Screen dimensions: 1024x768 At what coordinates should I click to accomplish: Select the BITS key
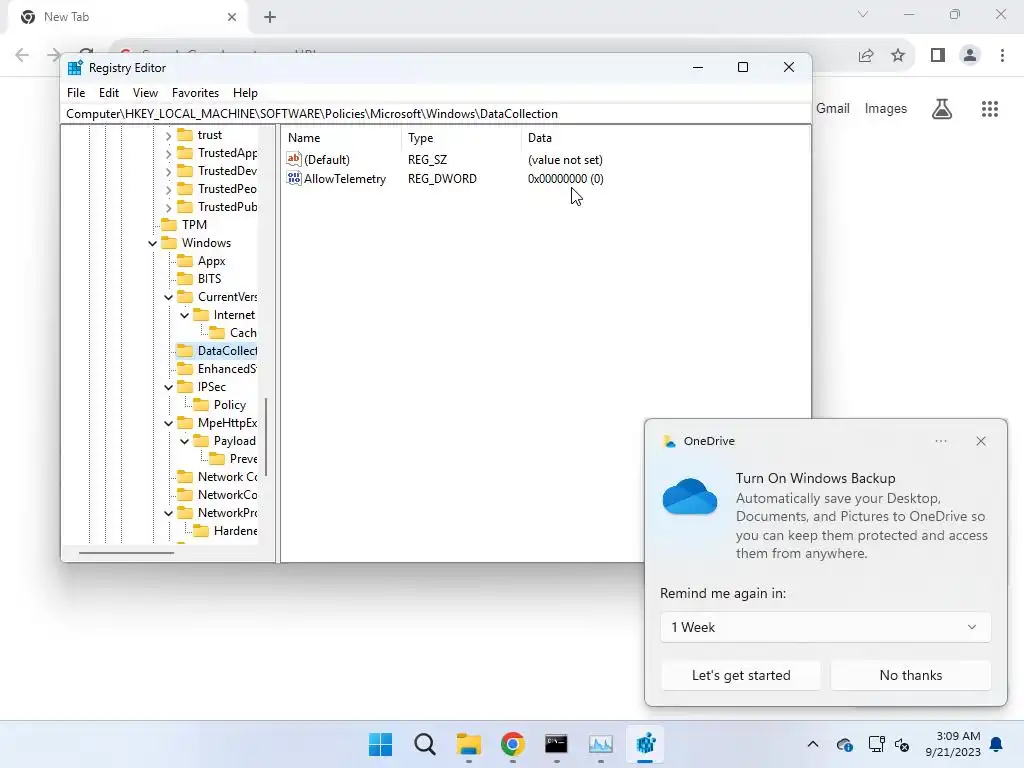209,279
